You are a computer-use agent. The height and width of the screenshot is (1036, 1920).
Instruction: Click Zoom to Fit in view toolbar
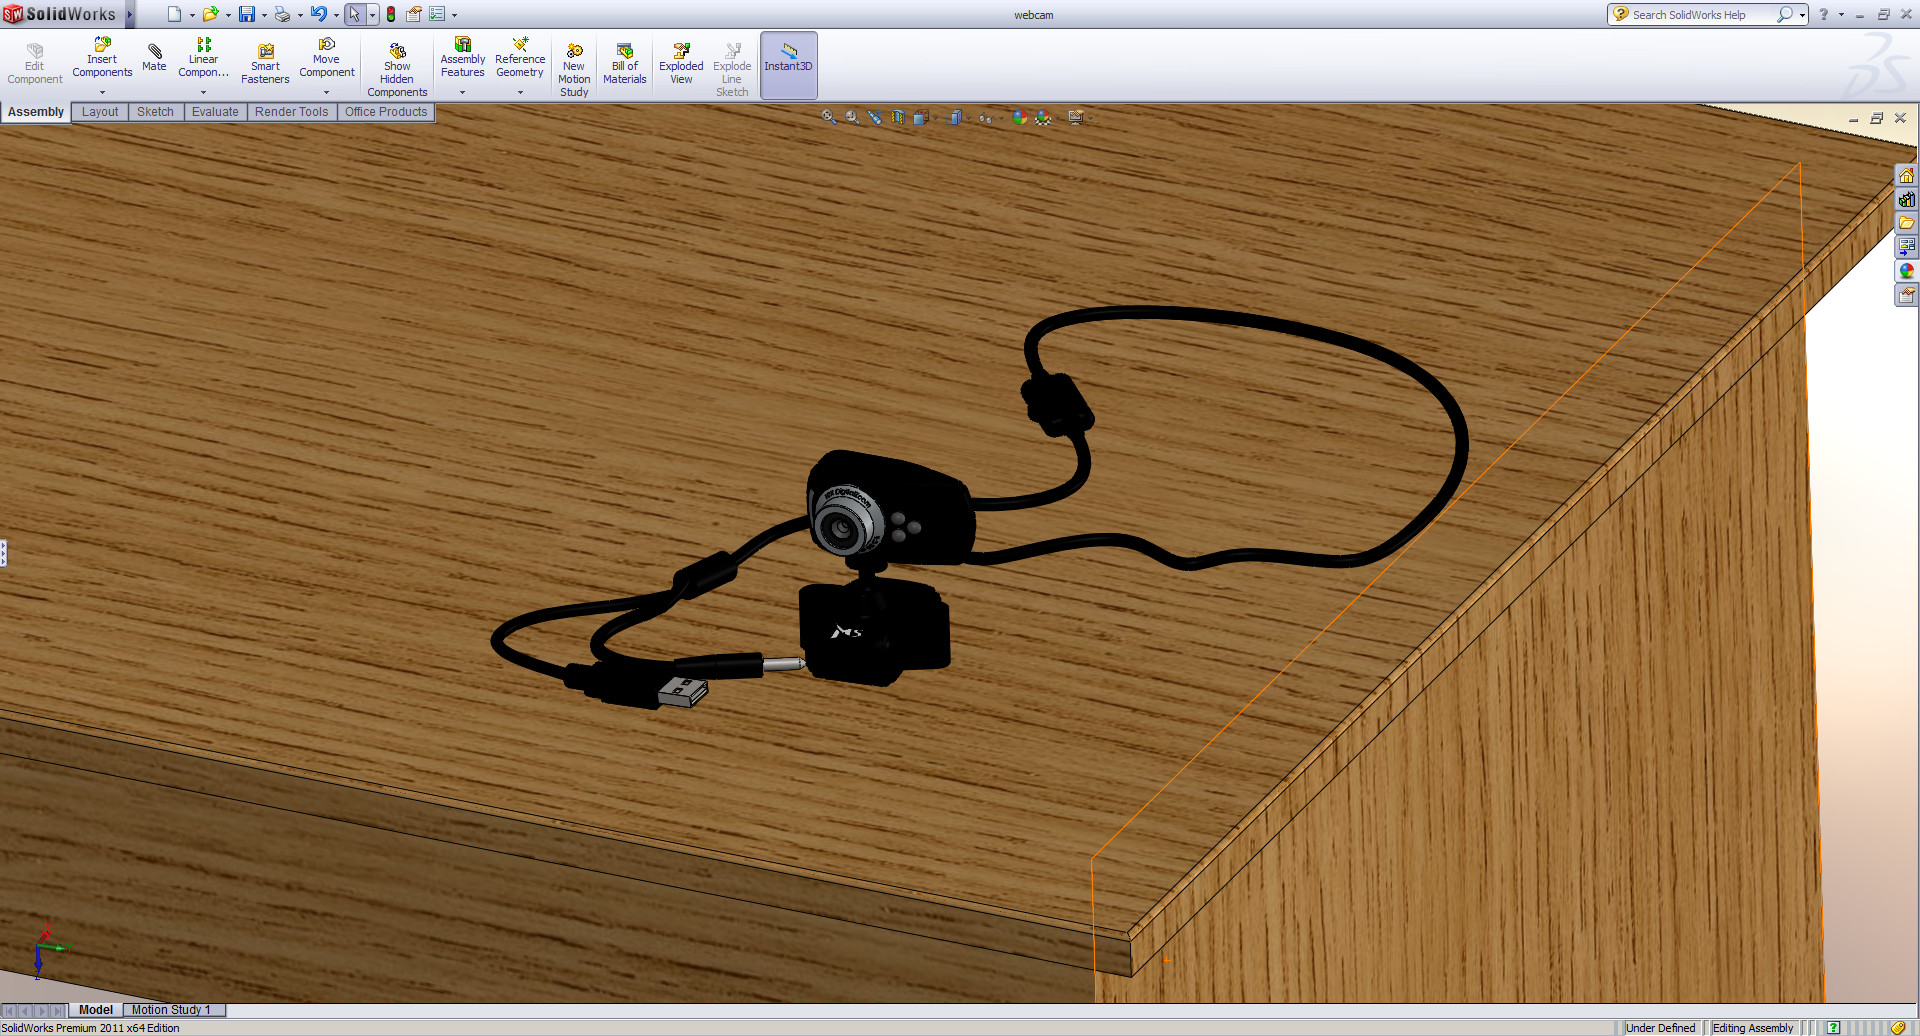(829, 117)
